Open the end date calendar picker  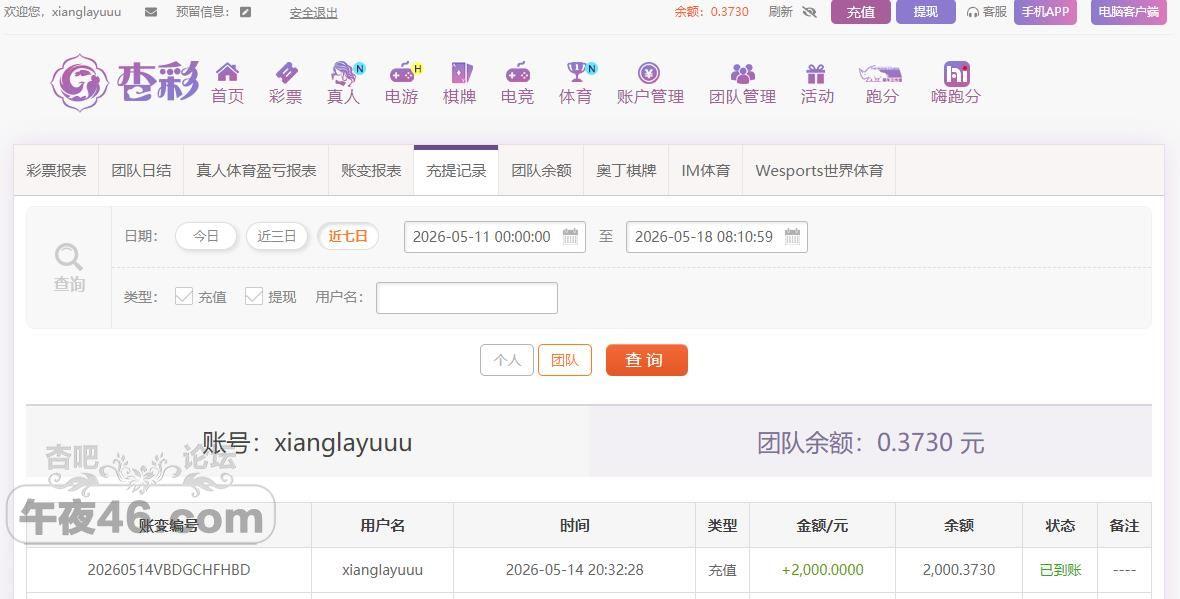coord(792,236)
